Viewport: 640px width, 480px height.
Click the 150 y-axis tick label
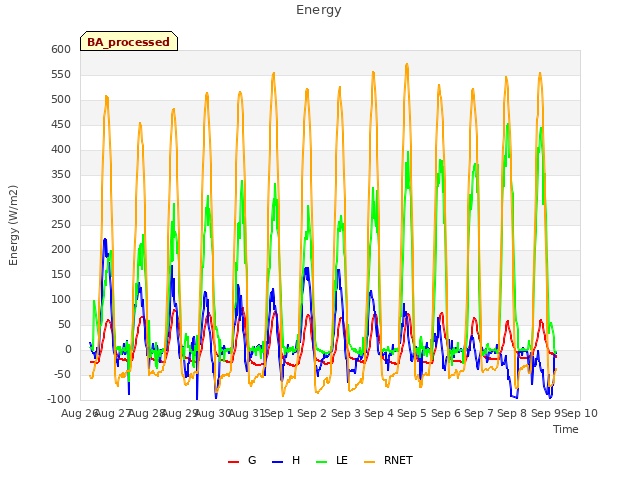click(x=61, y=275)
